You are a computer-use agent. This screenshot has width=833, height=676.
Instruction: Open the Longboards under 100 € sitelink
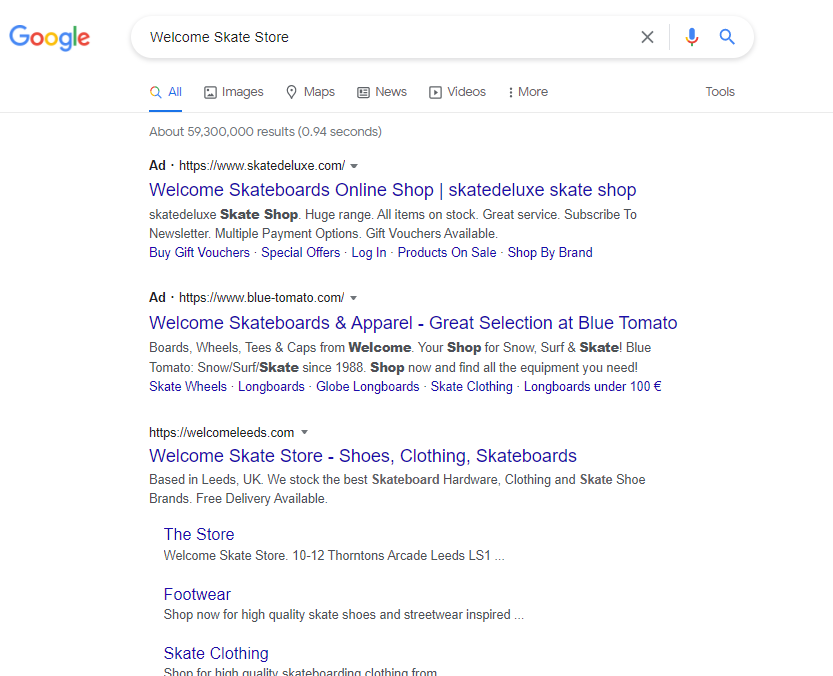tap(592, 386)
